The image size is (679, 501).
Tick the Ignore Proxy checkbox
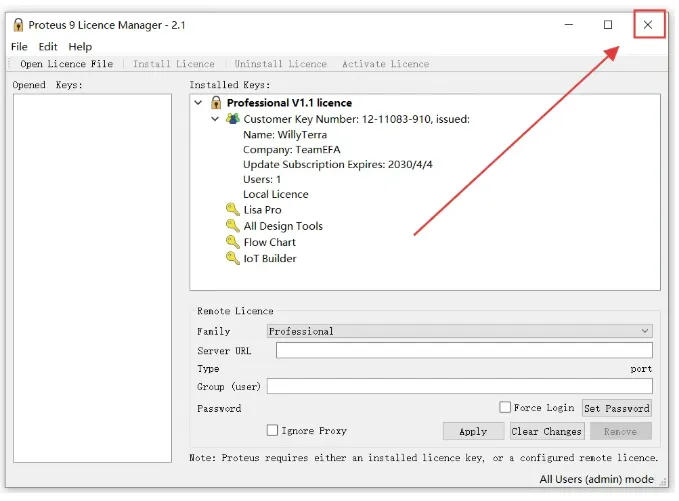pos(272,430)
